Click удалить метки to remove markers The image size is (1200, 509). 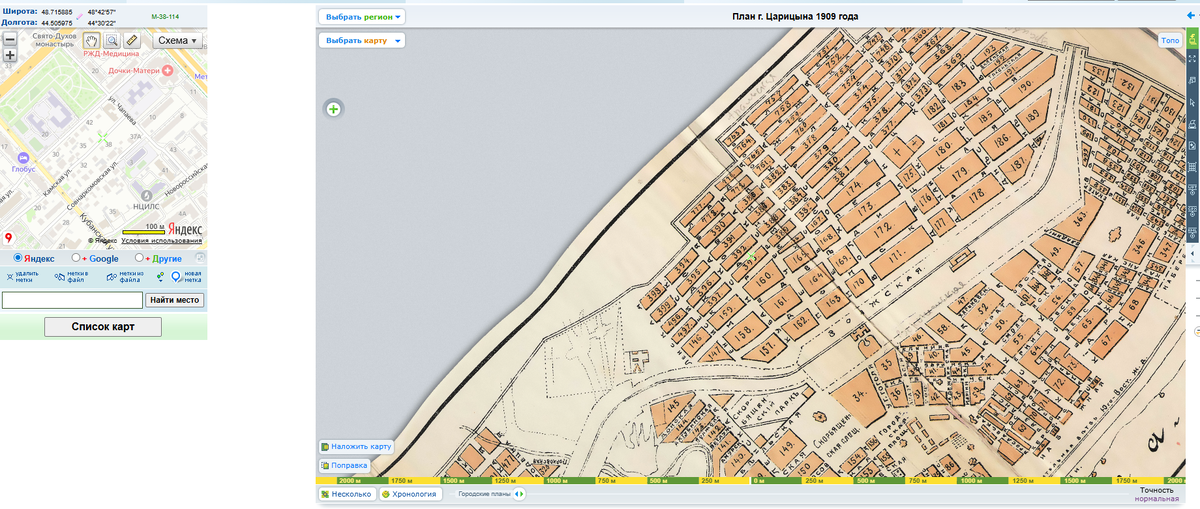pyautogui.click(x=22, y=276)
